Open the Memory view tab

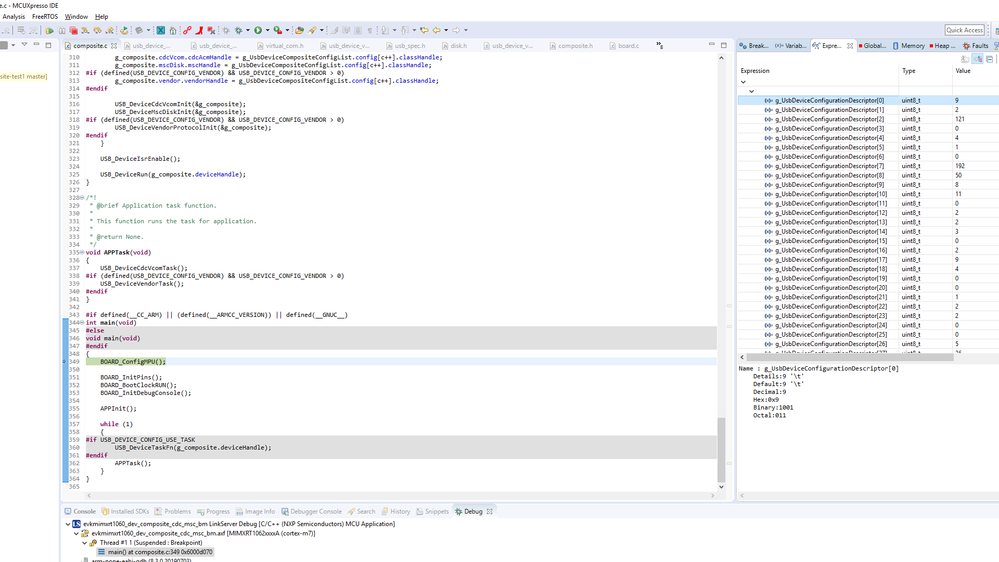909,46
